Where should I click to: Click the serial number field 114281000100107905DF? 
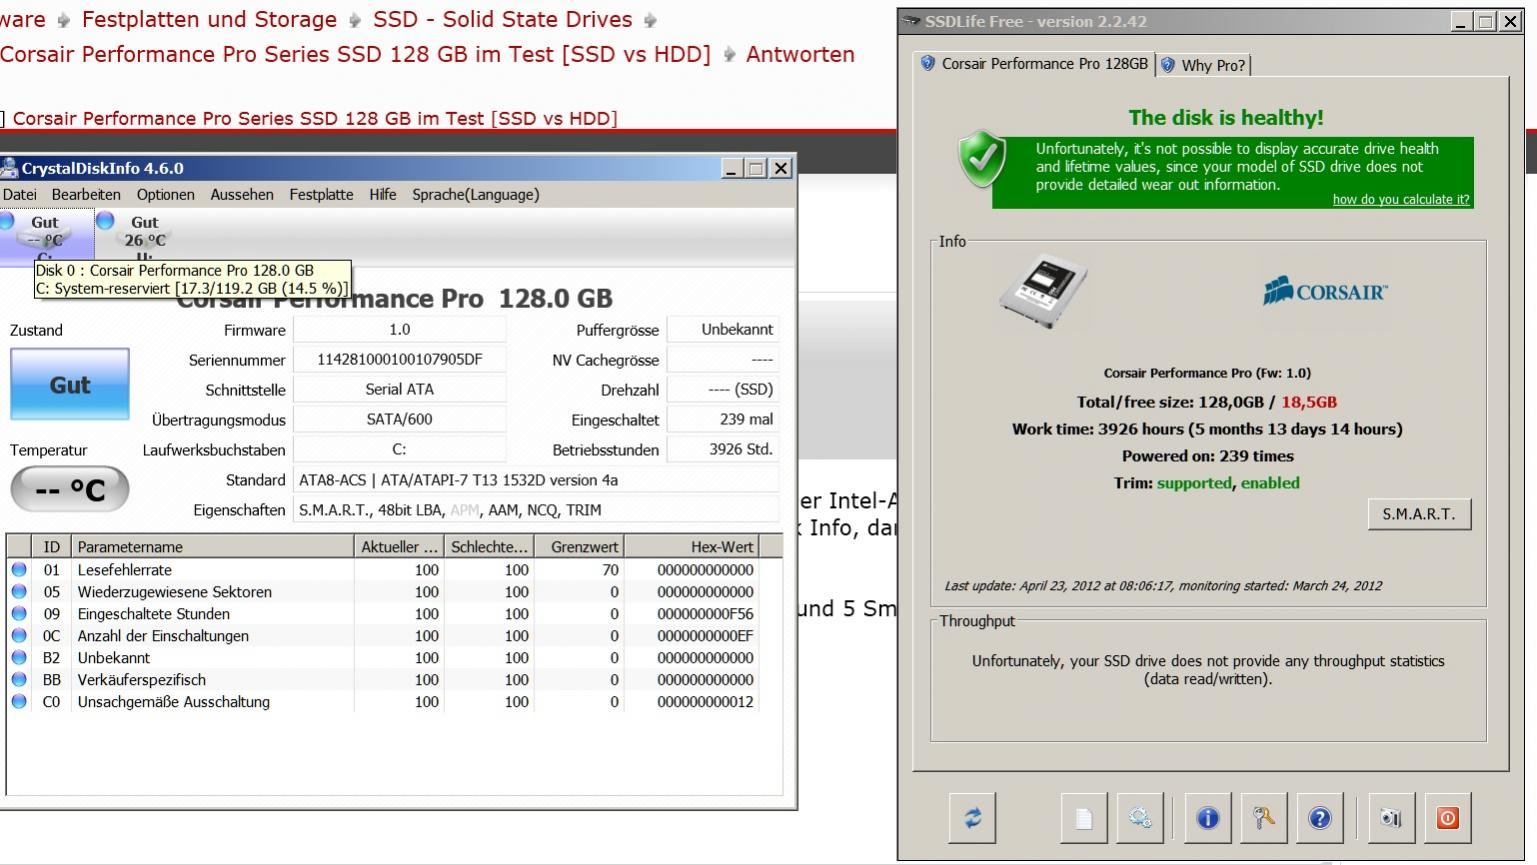coord(399,359)
